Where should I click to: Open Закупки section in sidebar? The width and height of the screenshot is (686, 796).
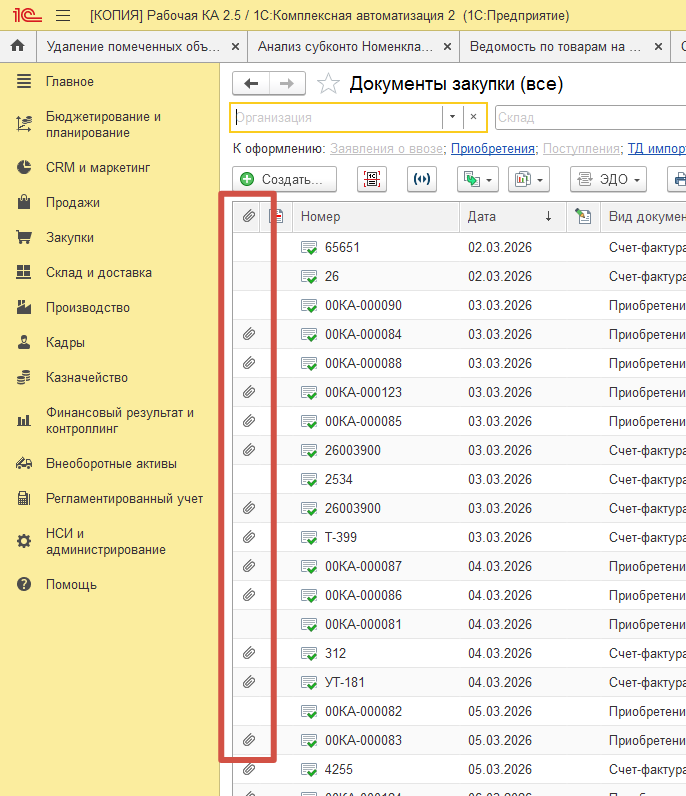[x=70, y=237]
